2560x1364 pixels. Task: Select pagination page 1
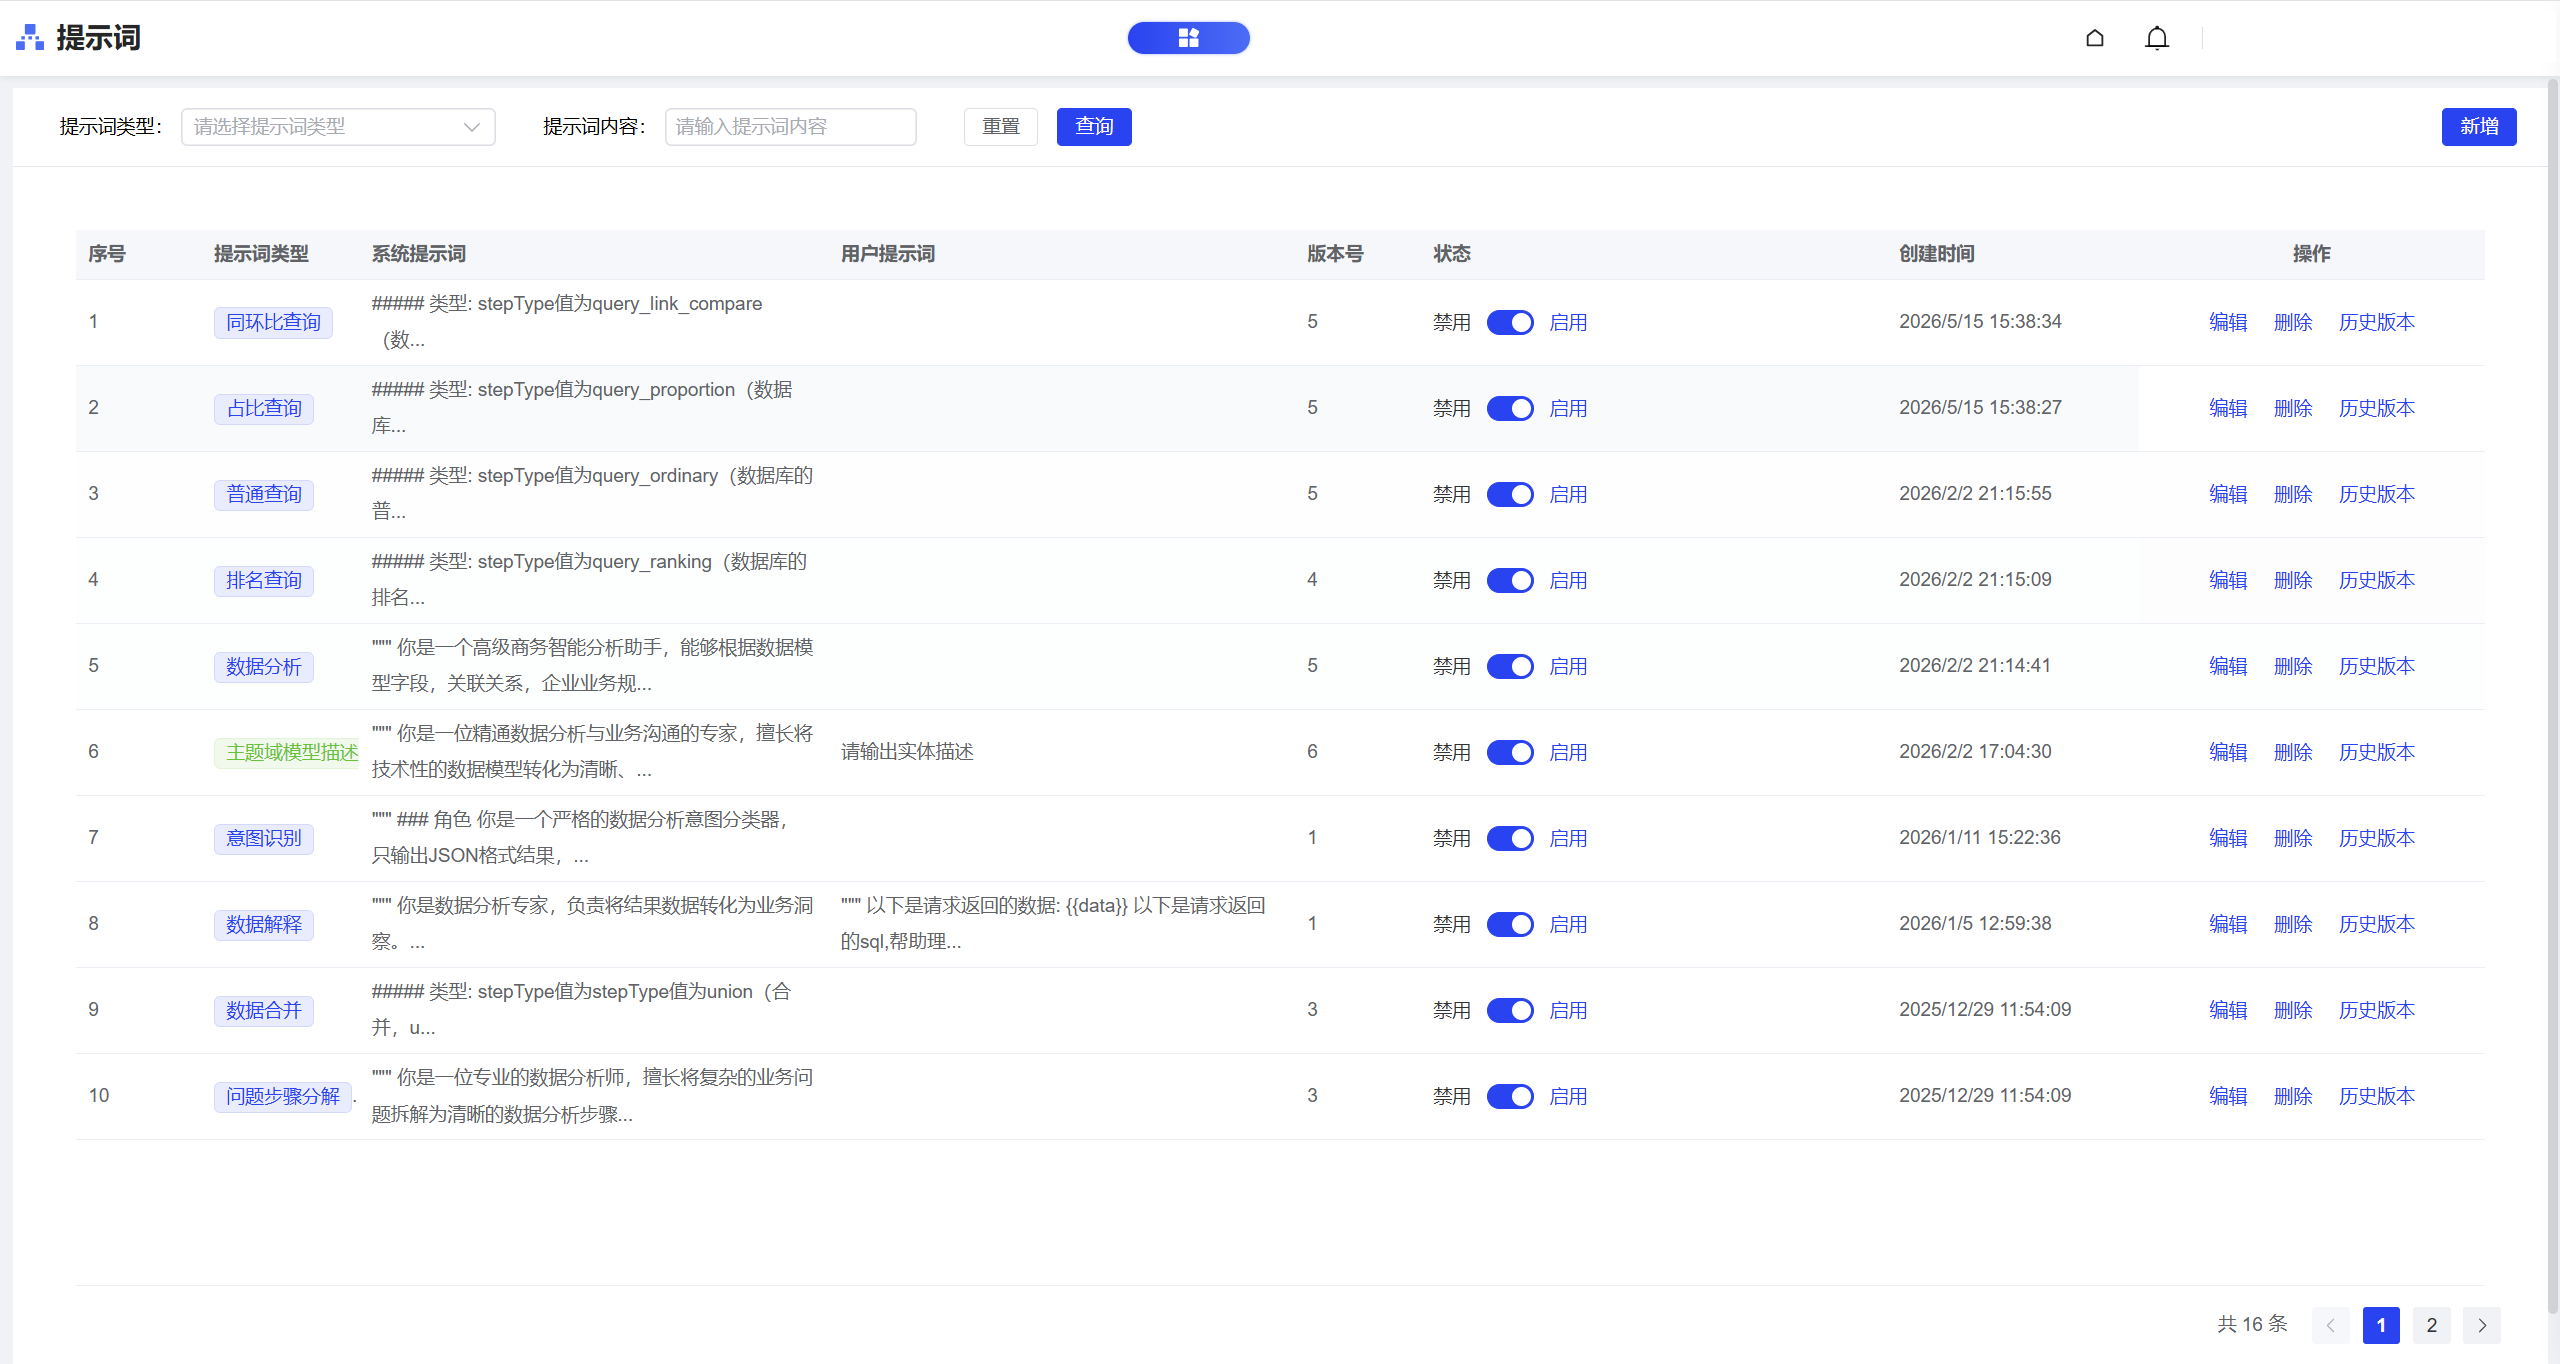click(2381, 1325)
